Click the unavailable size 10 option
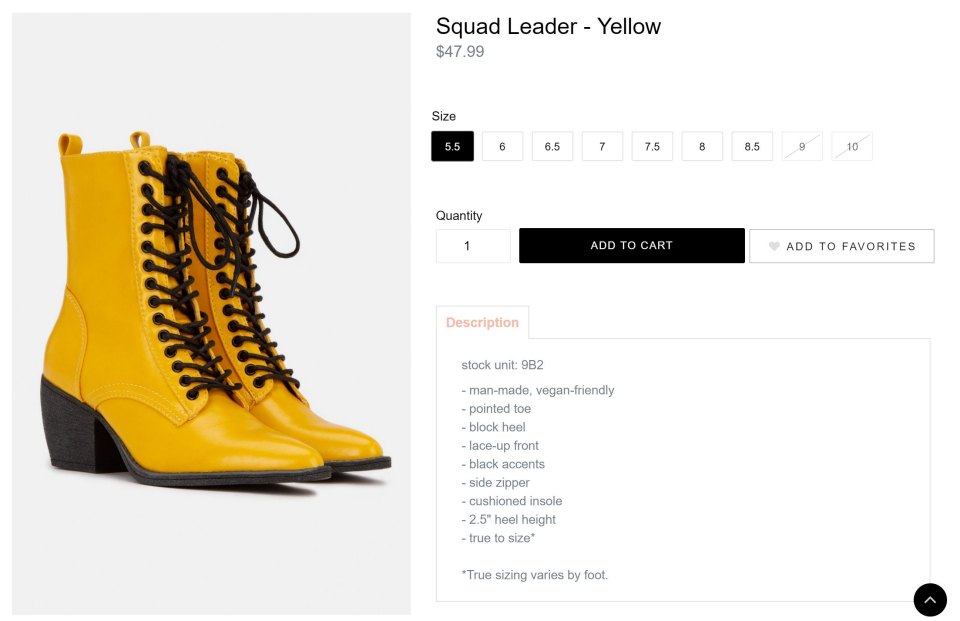The image size is (960, 621). (x=852, y=147)
